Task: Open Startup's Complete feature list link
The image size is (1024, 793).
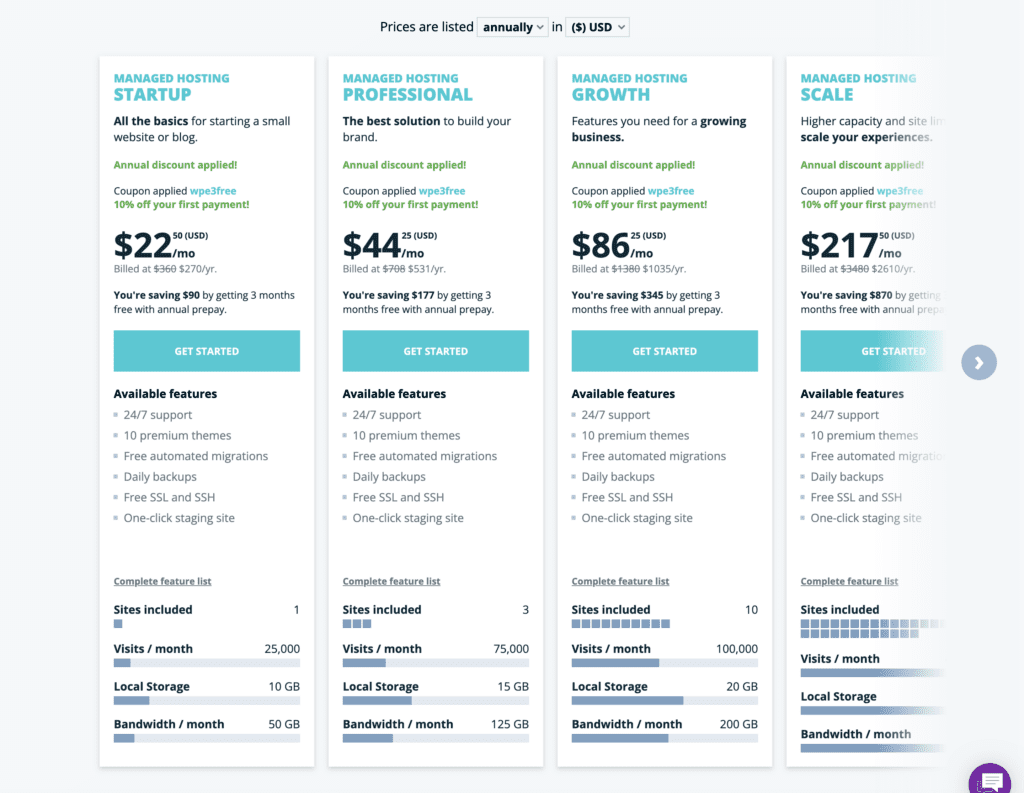Action: point(162,581)
